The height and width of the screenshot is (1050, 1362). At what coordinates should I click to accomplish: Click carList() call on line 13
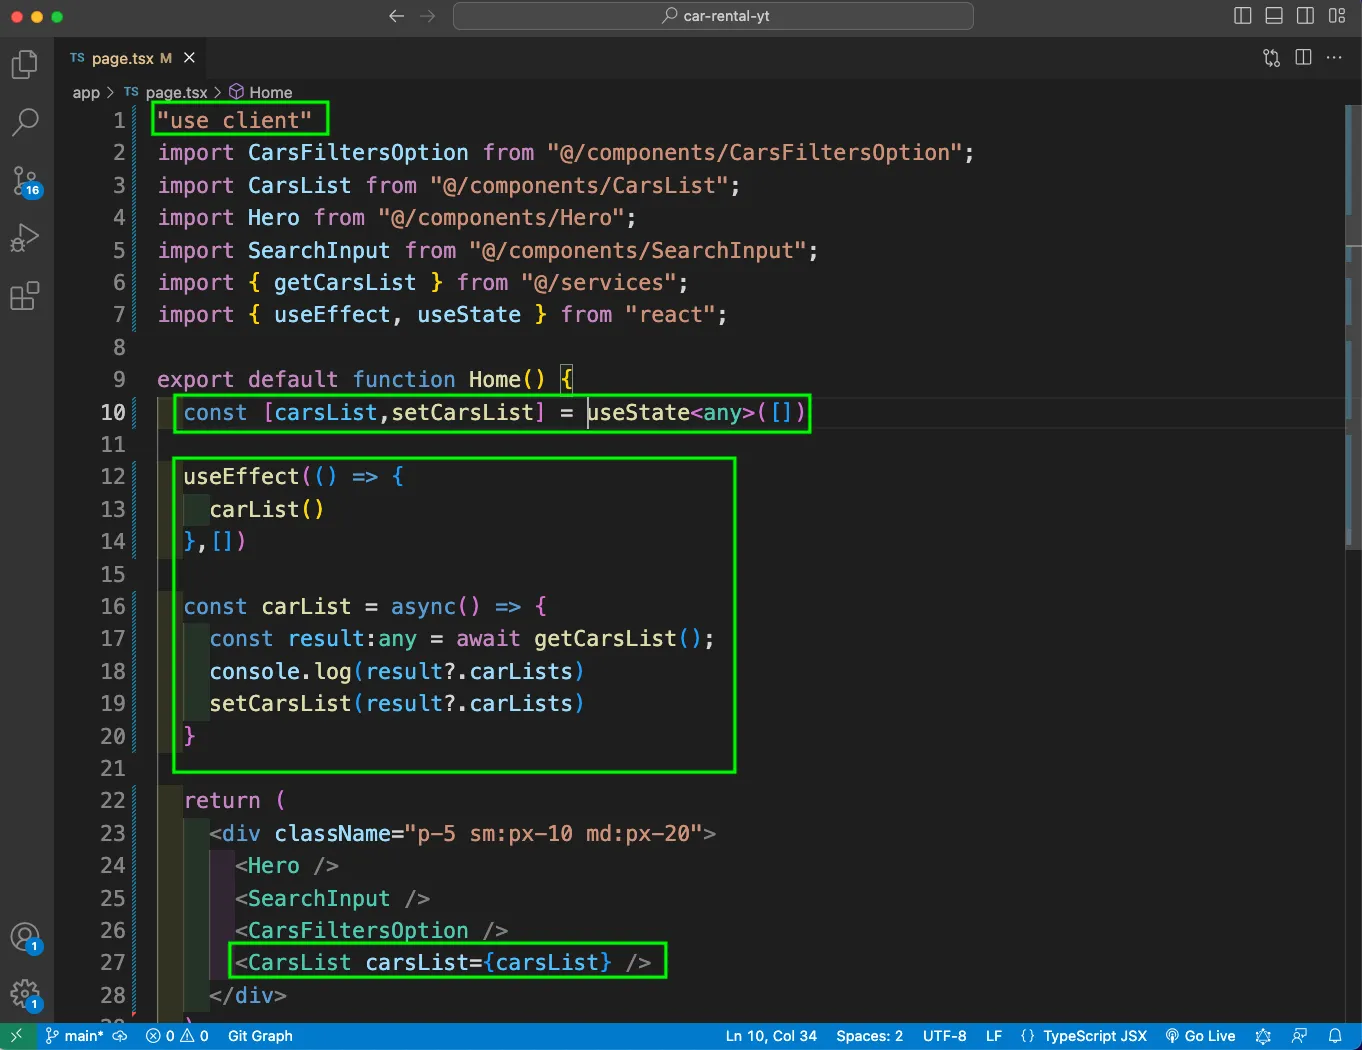coord(267,509)
